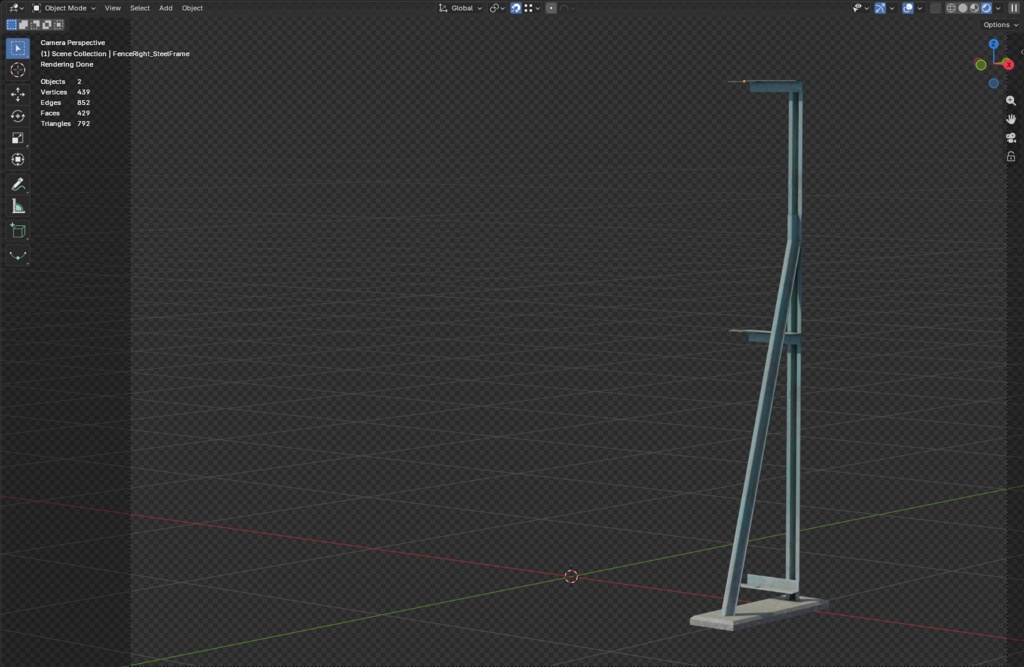
Task: Open the editor type dropdown
Action: (16, 8)
